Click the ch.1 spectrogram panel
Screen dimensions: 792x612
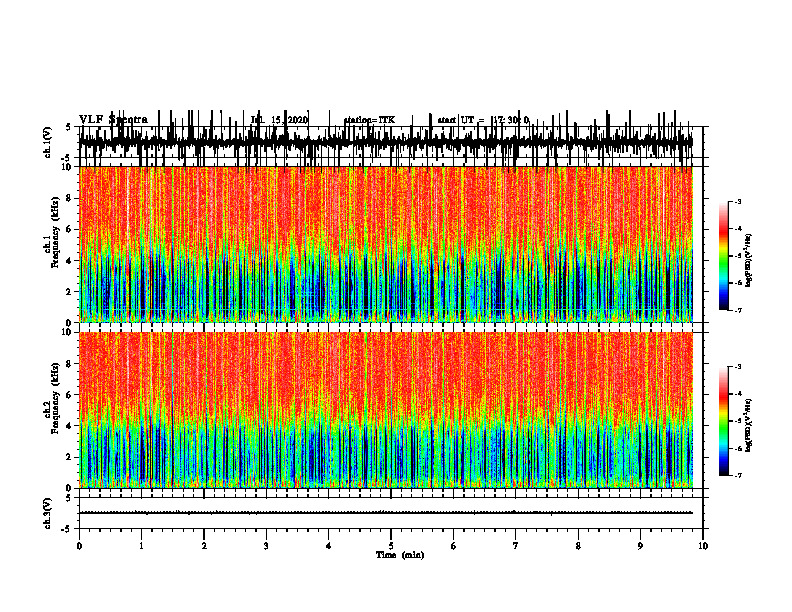[385, 244]
